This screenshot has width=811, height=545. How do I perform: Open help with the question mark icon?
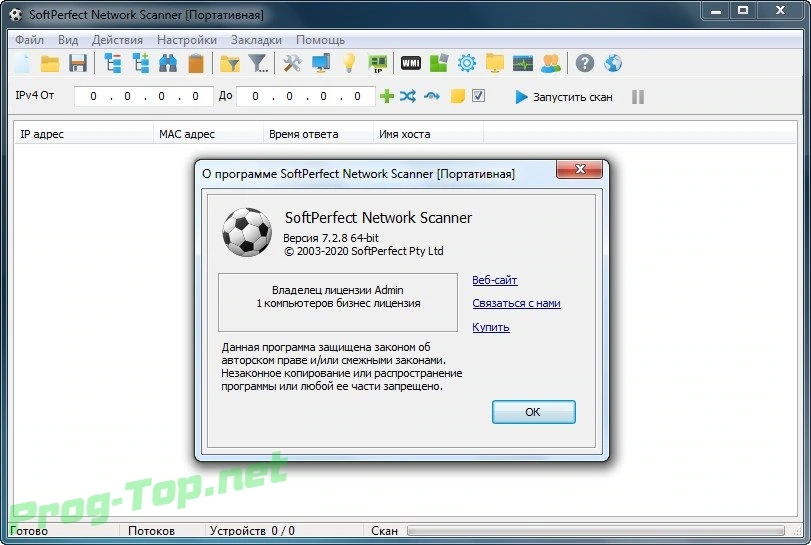pyautogui.click(x=585, y=64)
